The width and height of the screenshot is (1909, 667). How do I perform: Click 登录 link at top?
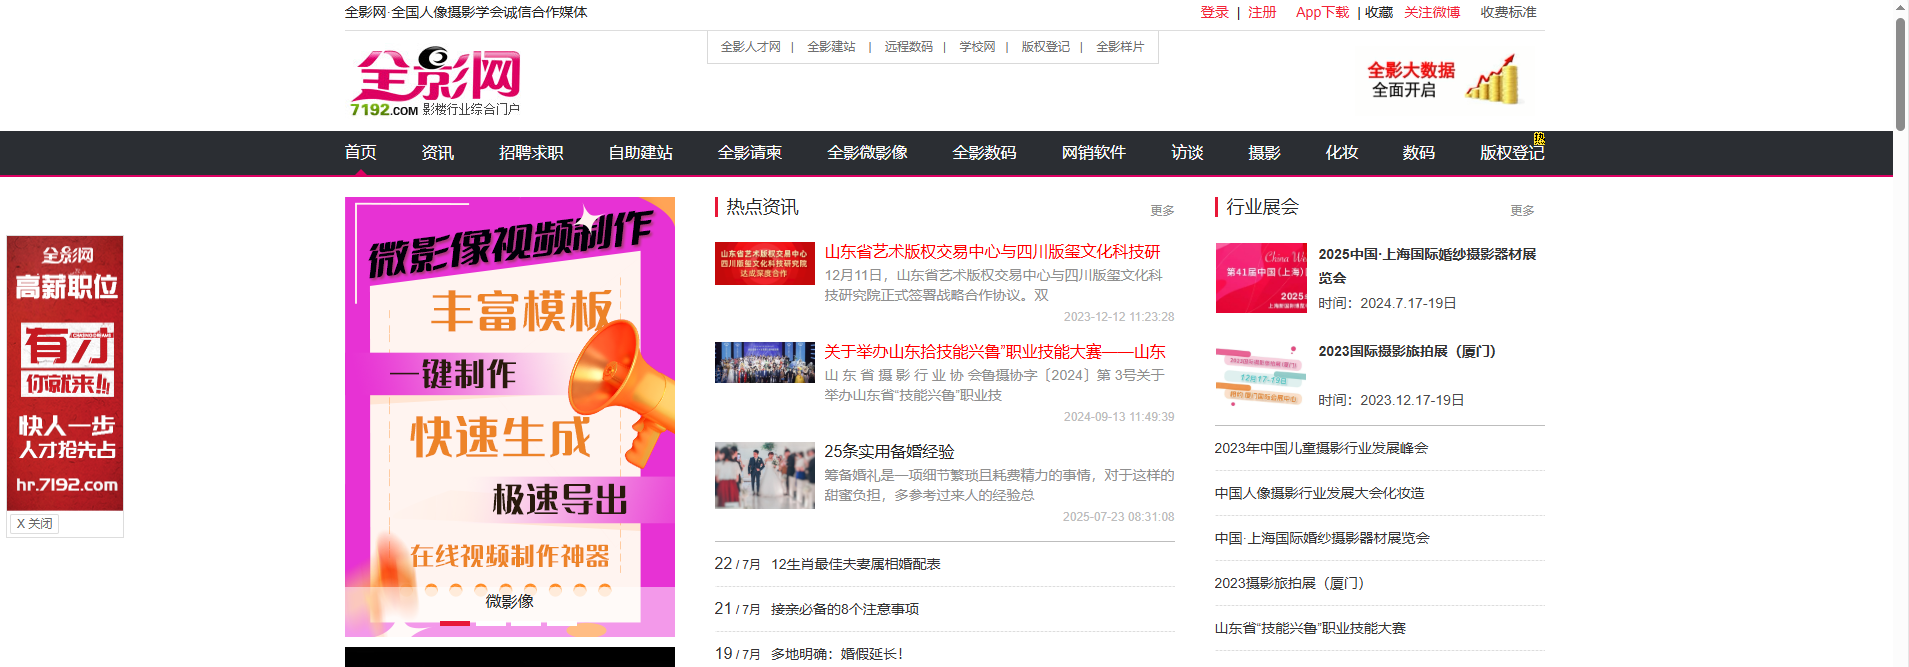point(1214,12)
